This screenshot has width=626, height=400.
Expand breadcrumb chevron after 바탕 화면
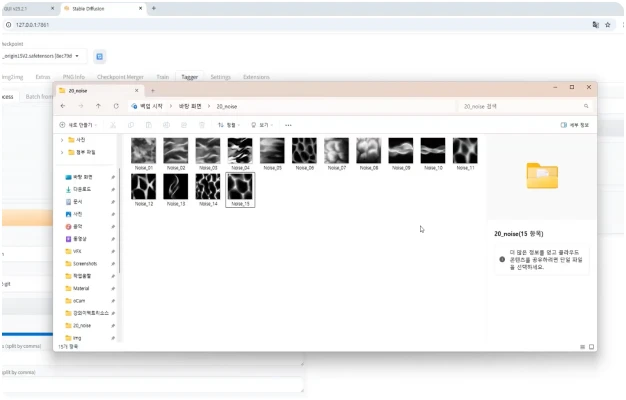point(209,106)
